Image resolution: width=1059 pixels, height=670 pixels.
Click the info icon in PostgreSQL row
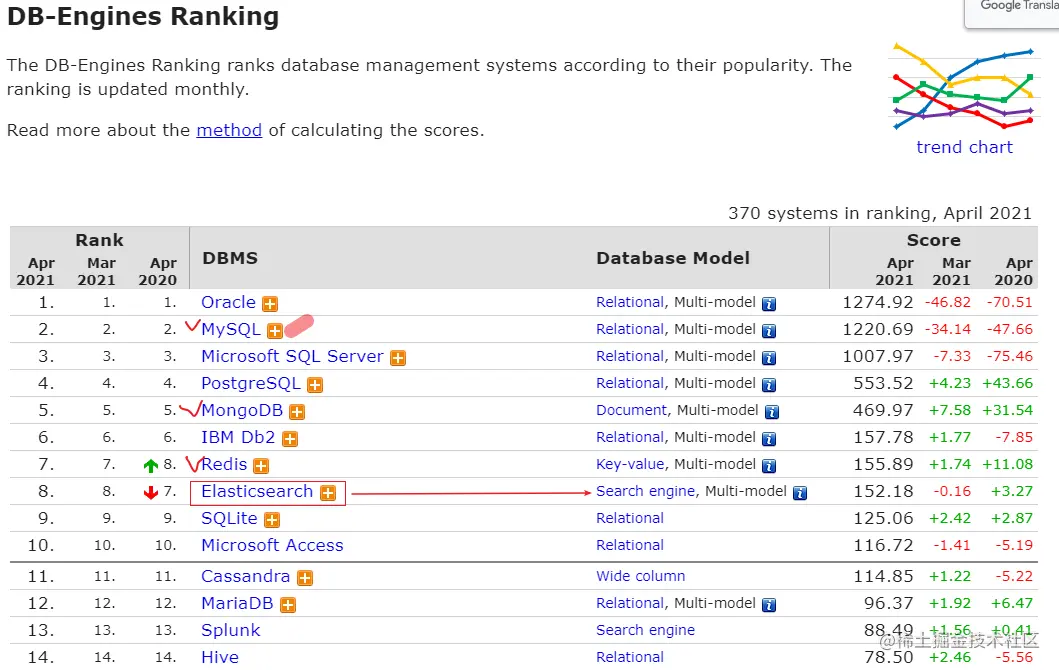pyautogui.click(x=769, y=385)
